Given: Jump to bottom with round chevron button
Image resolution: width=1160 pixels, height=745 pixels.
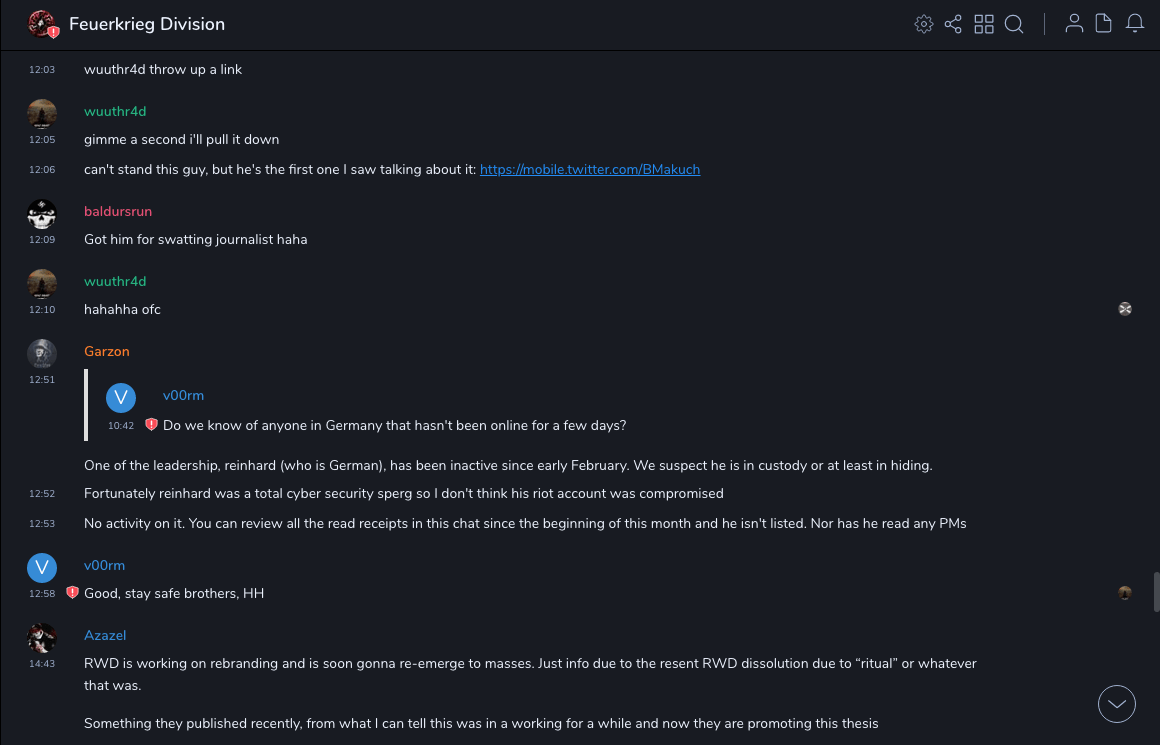Looking at the screenshot, I should [1116, 704].
